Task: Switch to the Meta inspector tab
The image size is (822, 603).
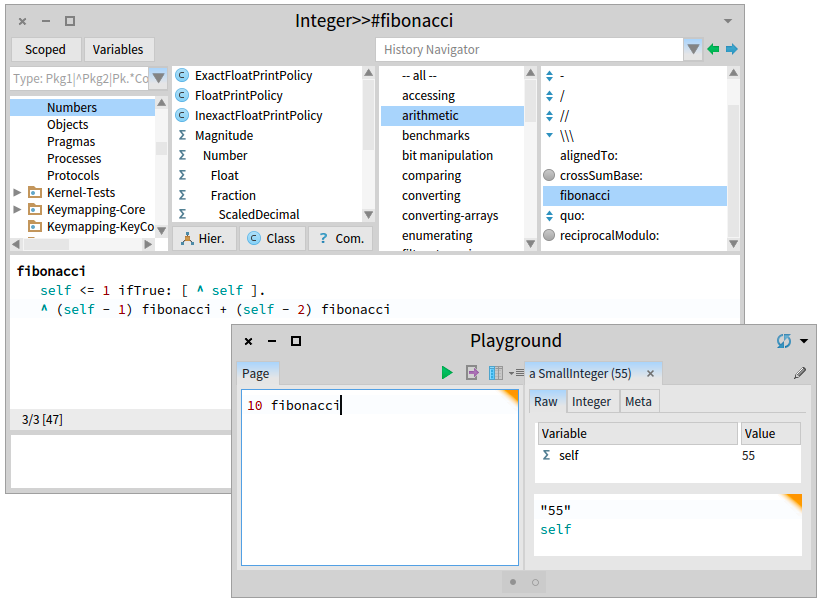Action: pos(638,401)
